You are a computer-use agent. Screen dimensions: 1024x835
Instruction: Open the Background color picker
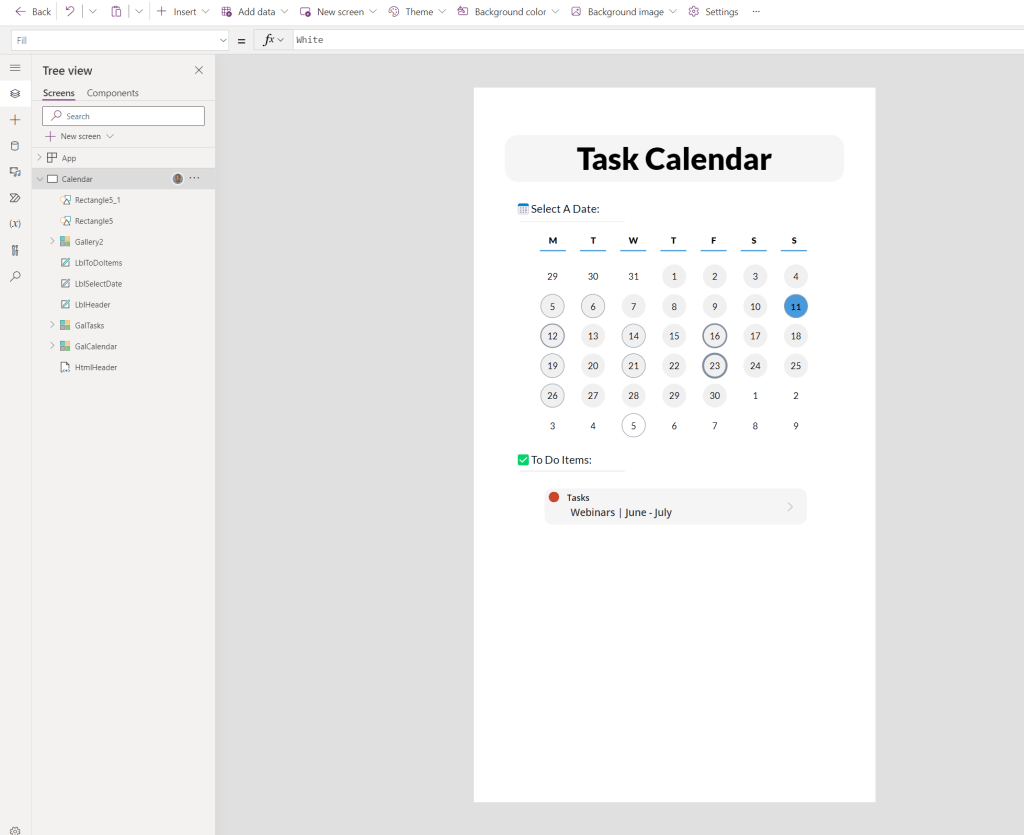click(x=503, y=12)
